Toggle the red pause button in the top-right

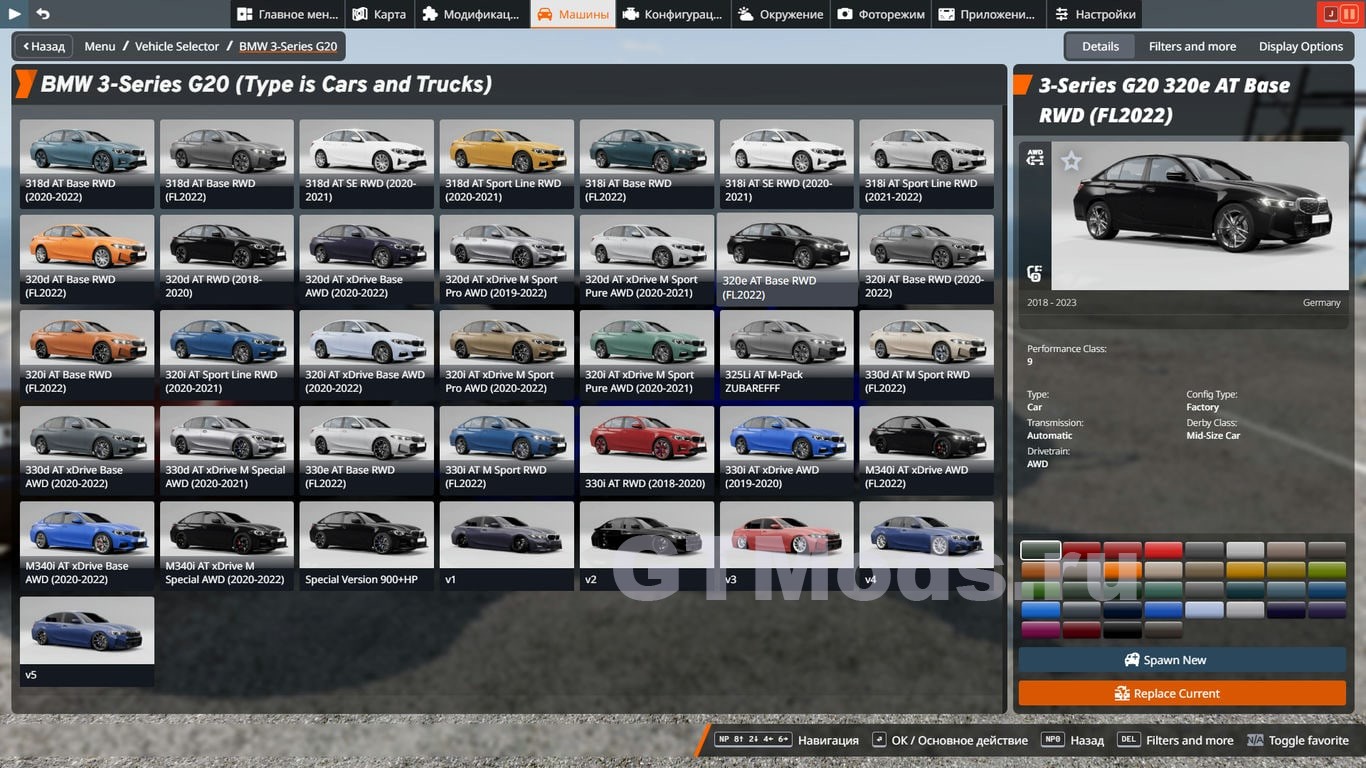(1349, 14)
